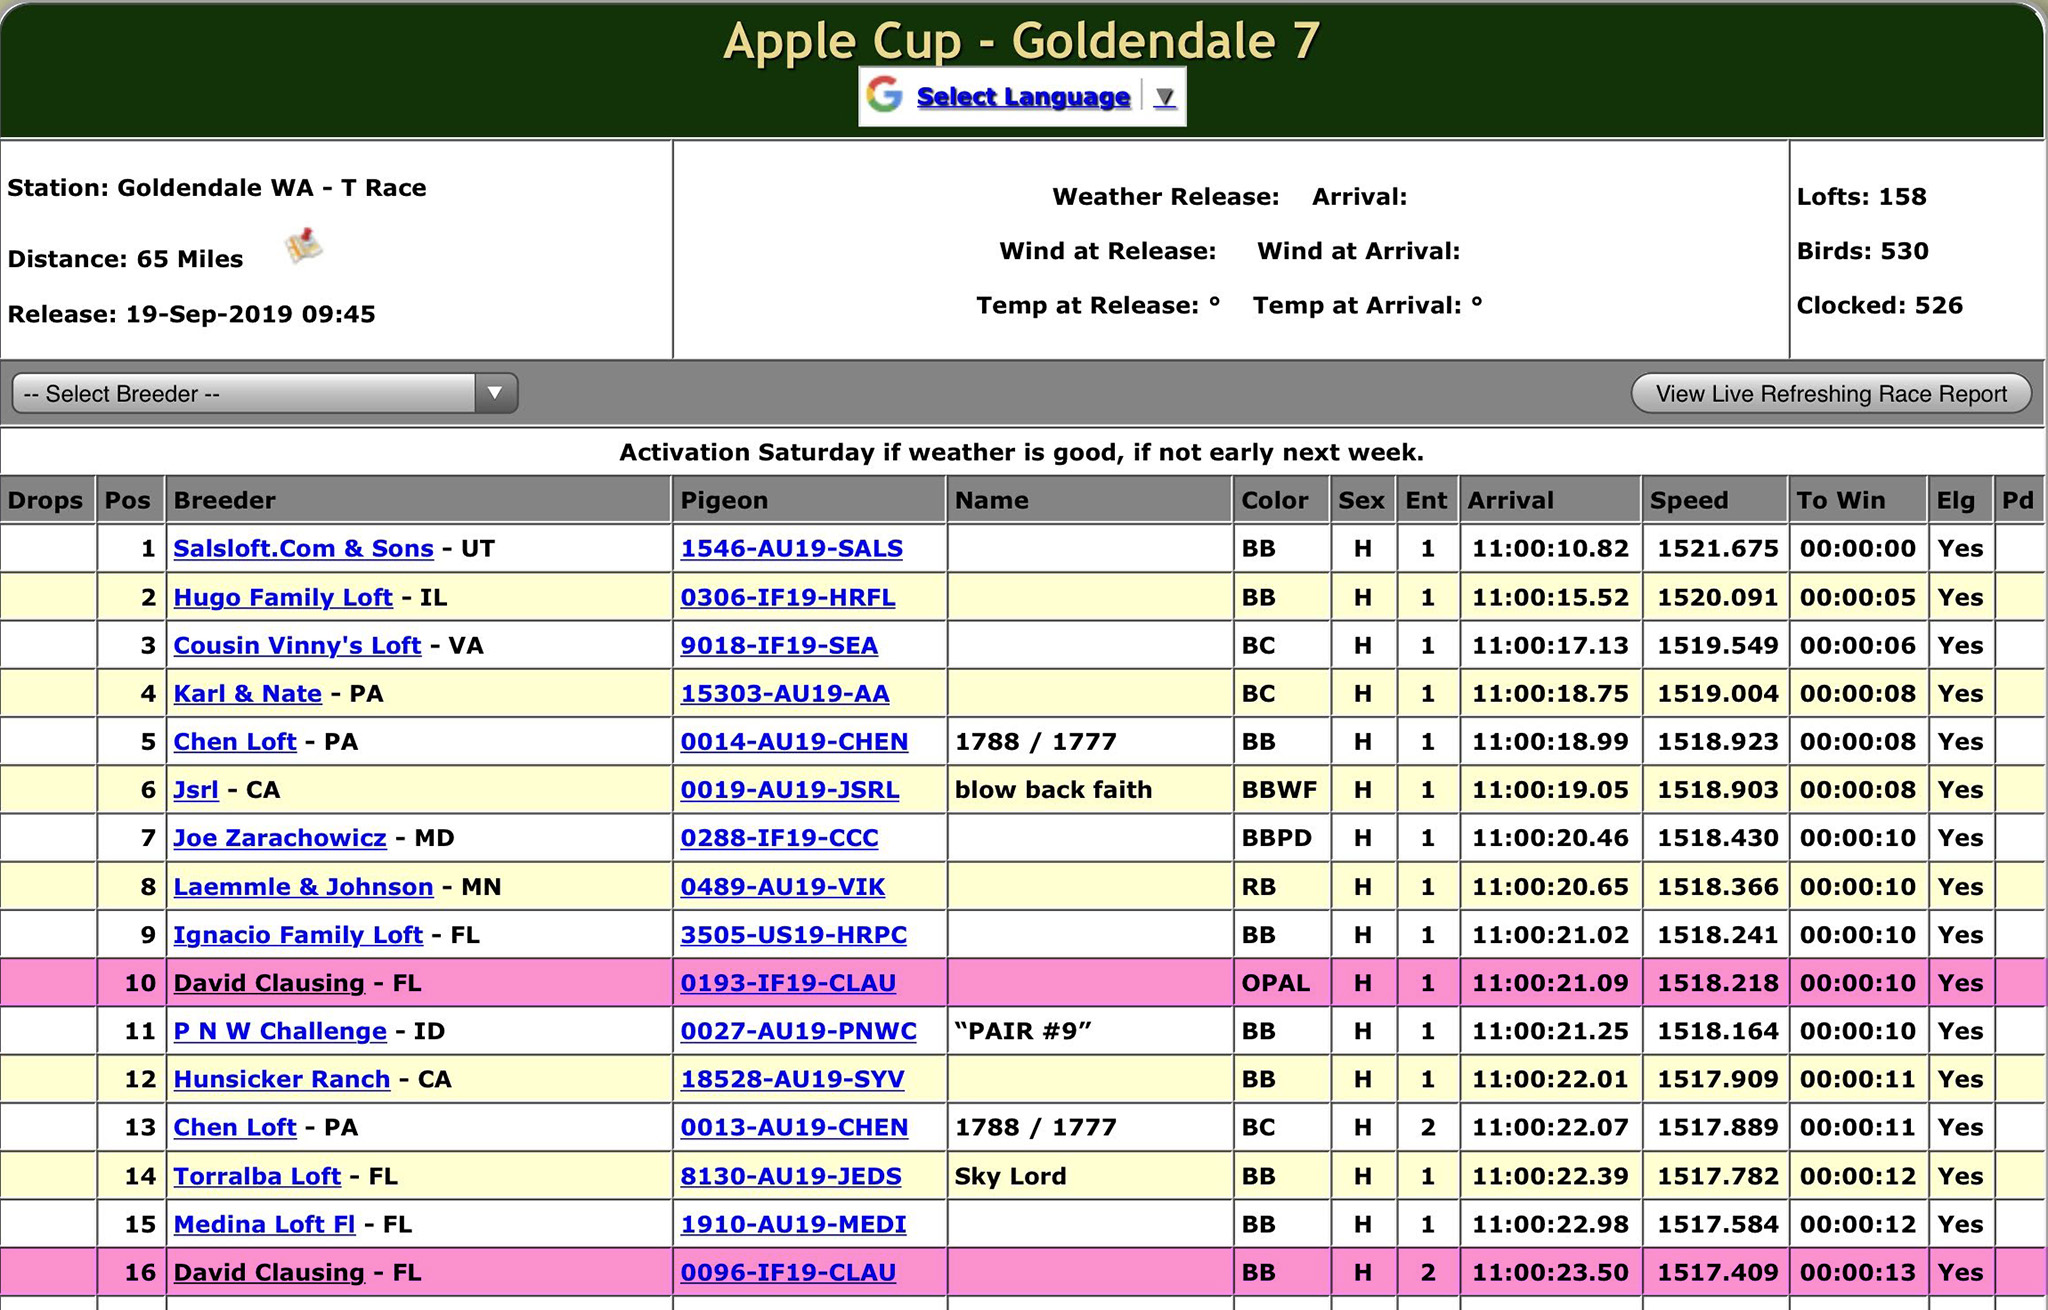The image size is (2048, 1310).
Task: Click Jsrl breeder link
Action: [x=196, y=790]
